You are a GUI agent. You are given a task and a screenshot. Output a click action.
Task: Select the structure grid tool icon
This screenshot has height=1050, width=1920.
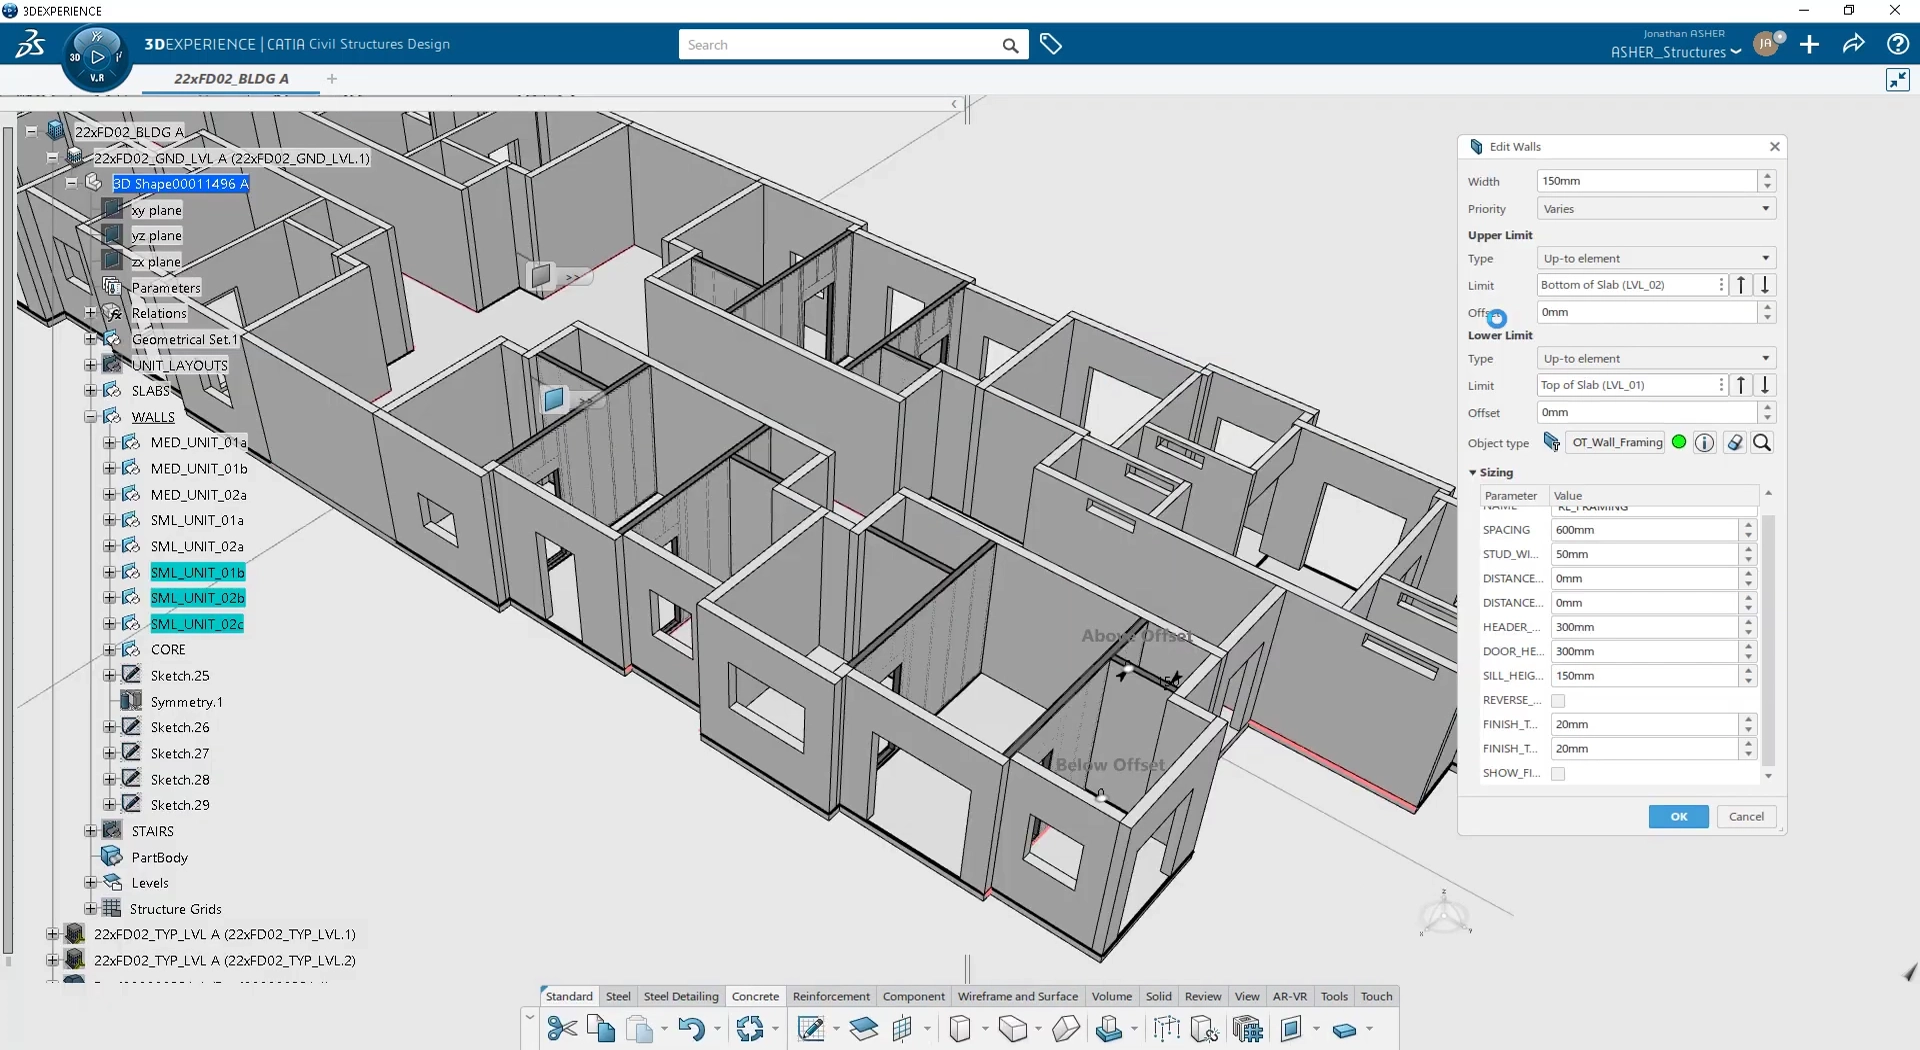pos(903,1028)
